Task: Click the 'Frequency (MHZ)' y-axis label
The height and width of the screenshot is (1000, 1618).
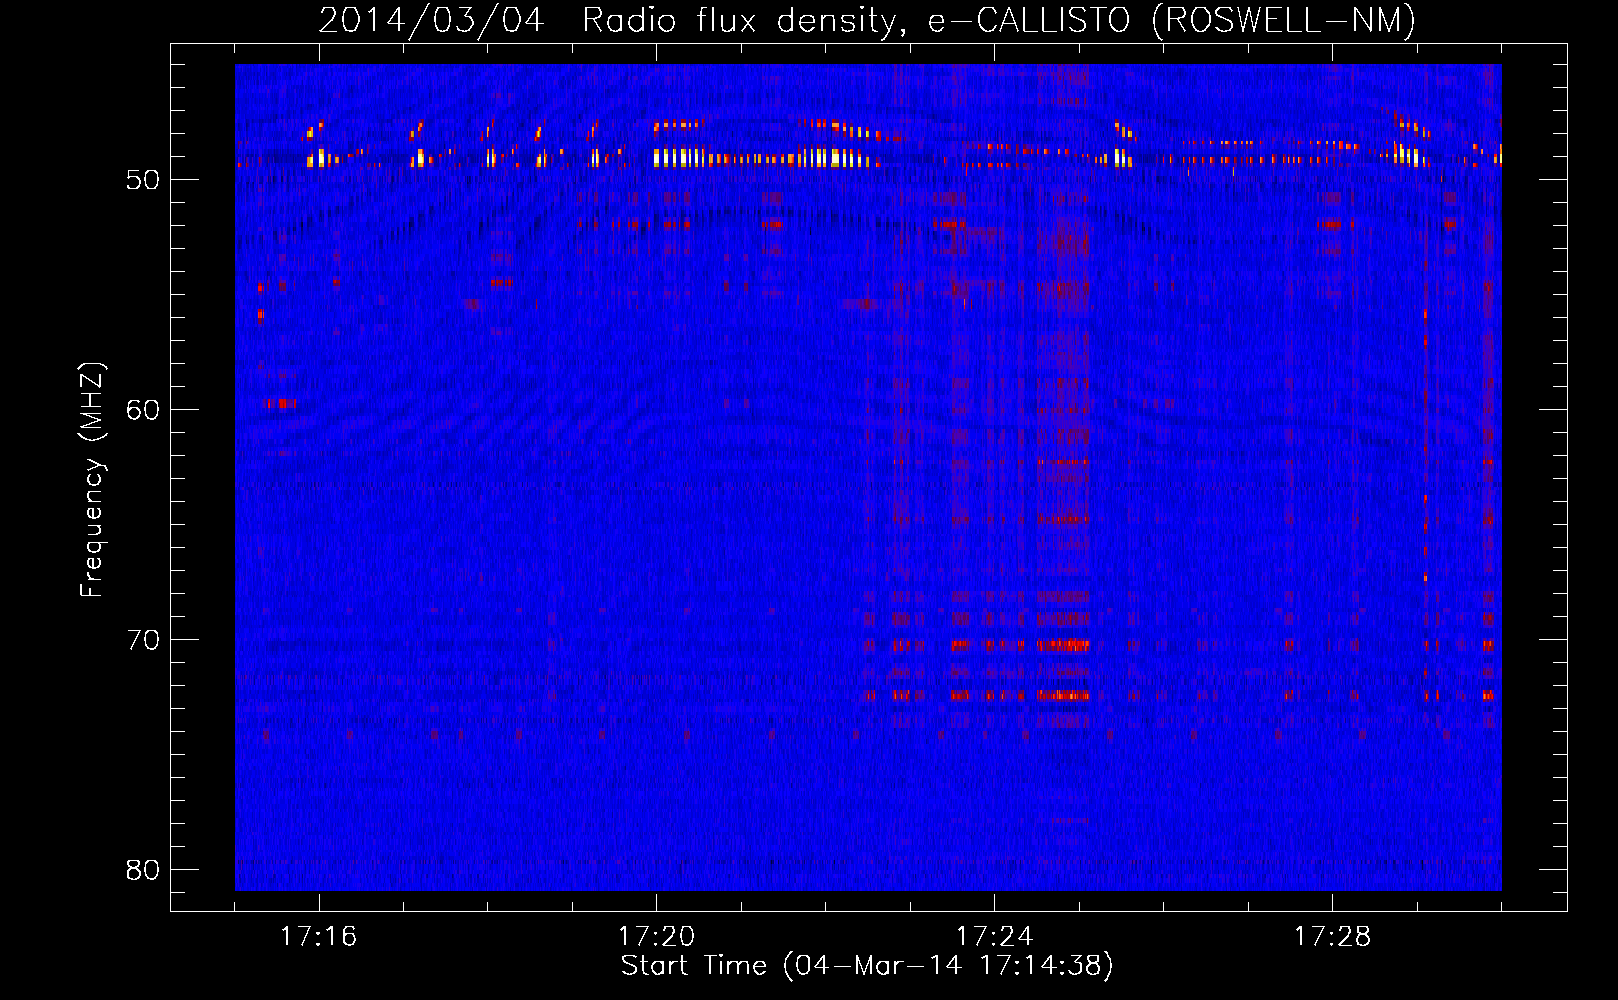Action: point(92,480)
